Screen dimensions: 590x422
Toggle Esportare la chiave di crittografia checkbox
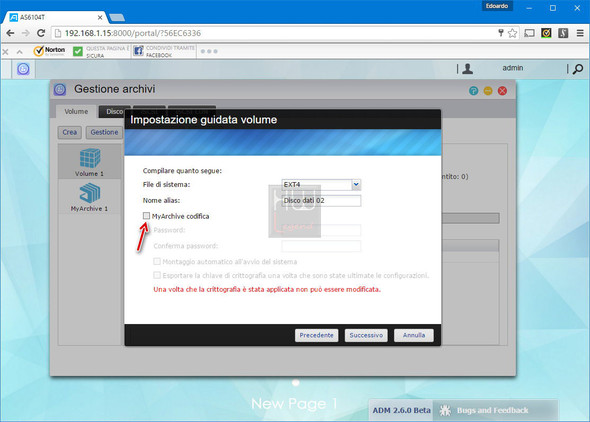click(x=157, y=275)
